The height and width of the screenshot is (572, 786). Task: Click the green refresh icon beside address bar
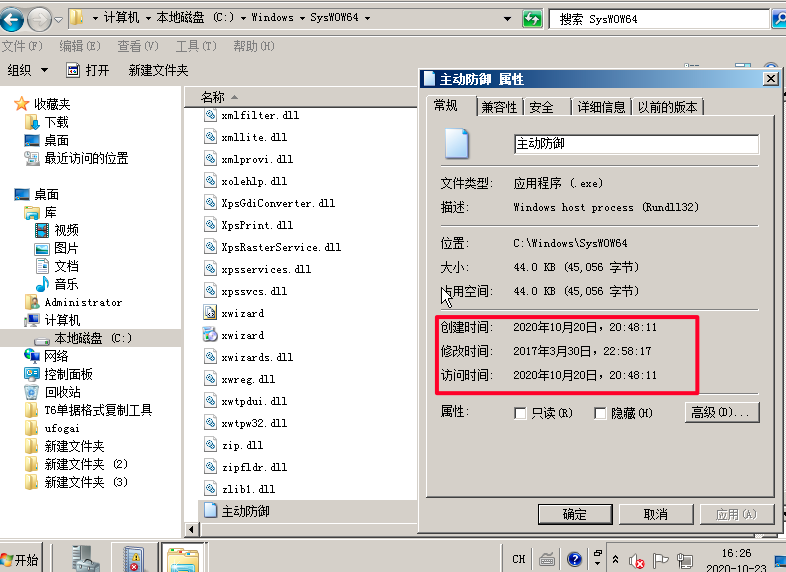(532, 19)
